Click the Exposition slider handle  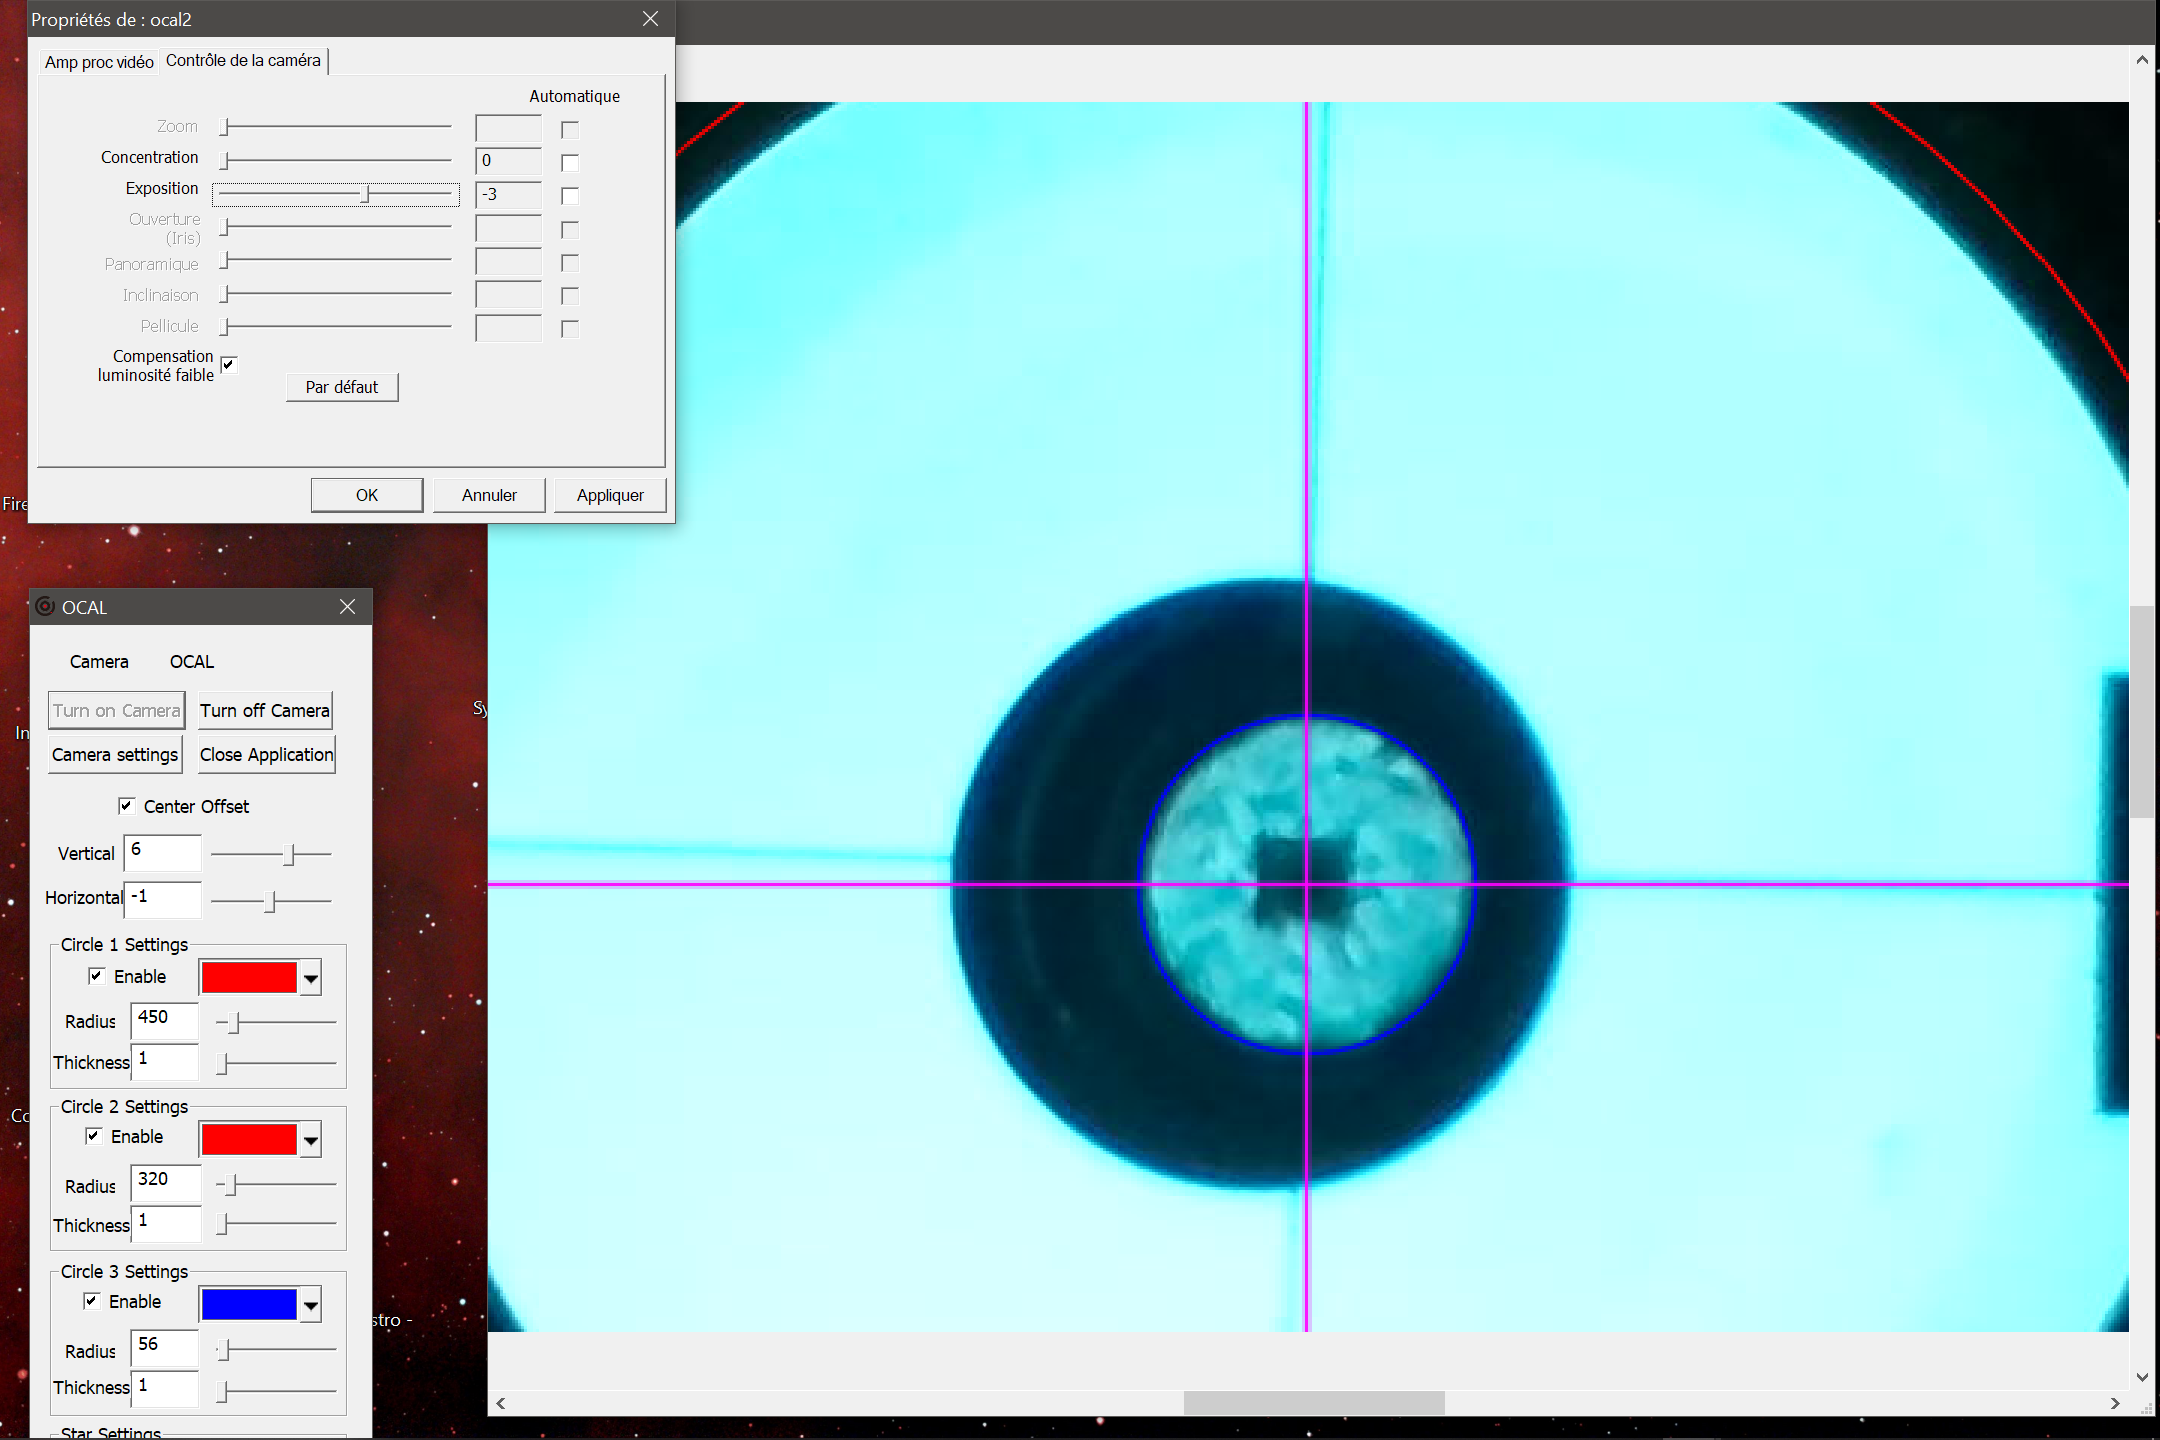(366, 194)
